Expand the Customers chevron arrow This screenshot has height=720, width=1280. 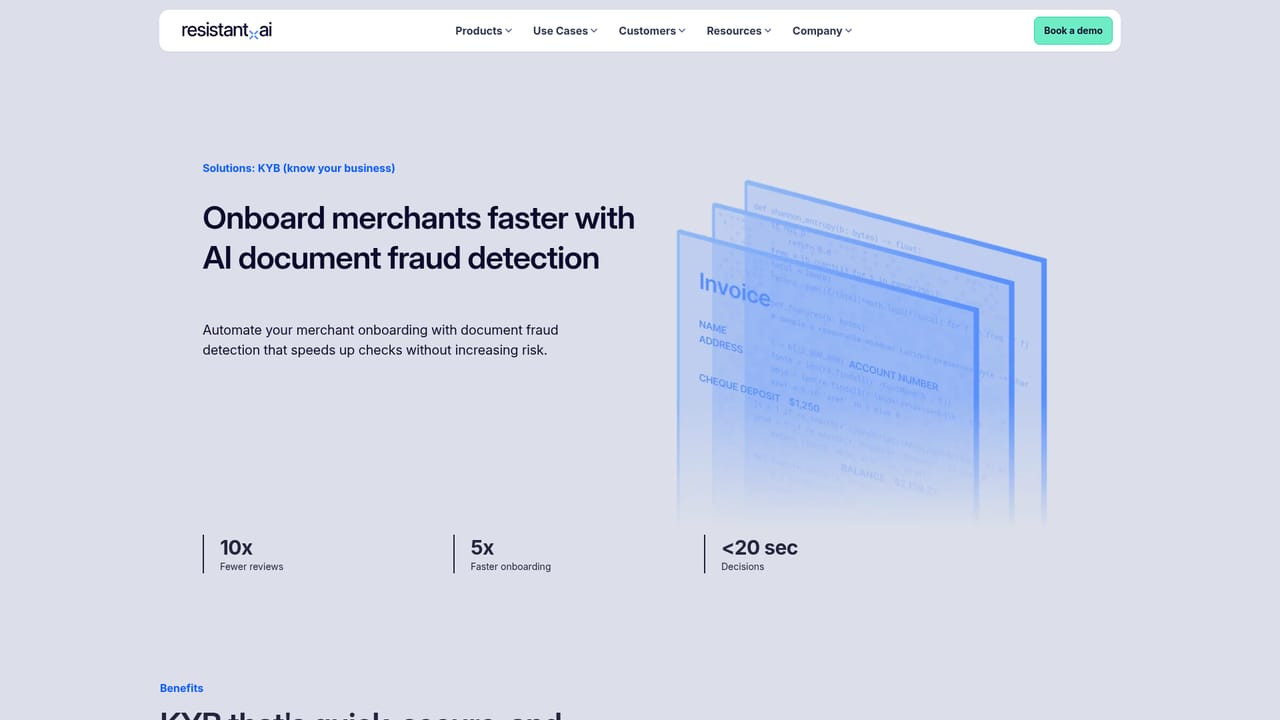(x=682, y=31)
